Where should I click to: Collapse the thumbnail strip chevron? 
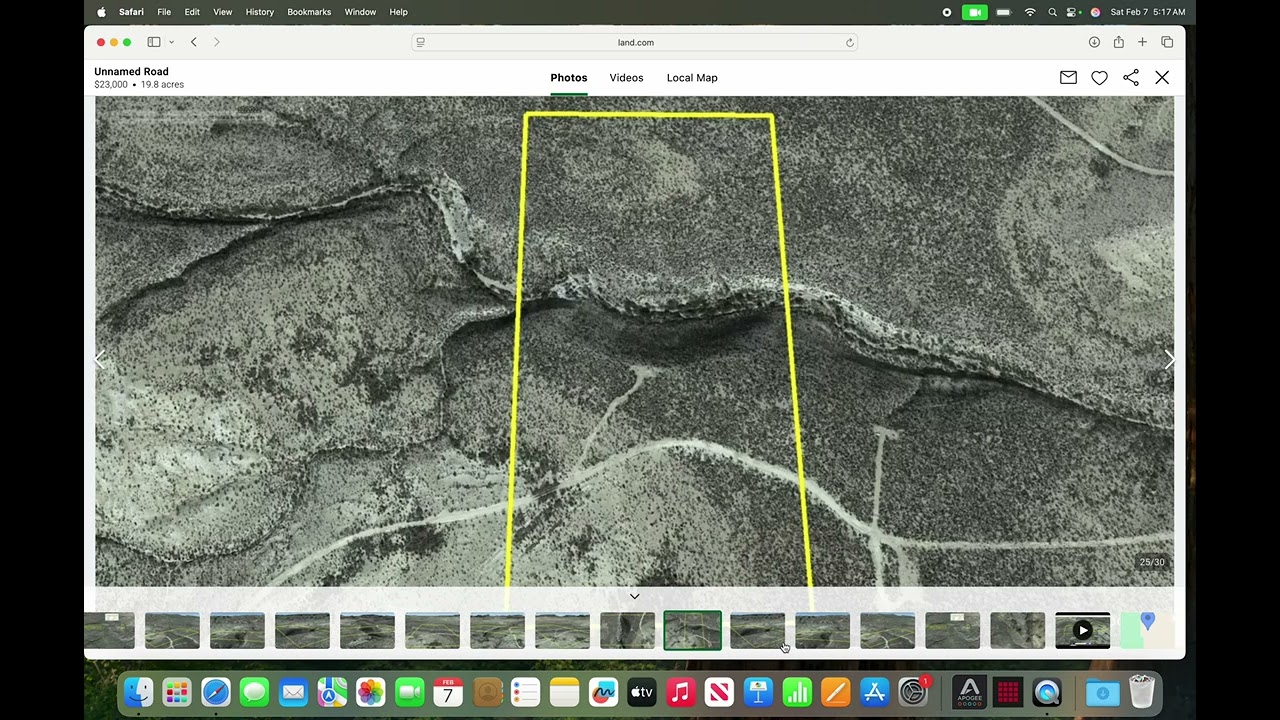point(634,596)
